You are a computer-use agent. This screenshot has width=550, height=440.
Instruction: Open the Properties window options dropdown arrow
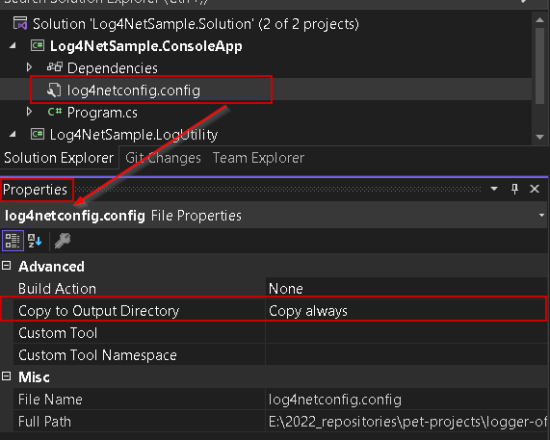[494, 189]
